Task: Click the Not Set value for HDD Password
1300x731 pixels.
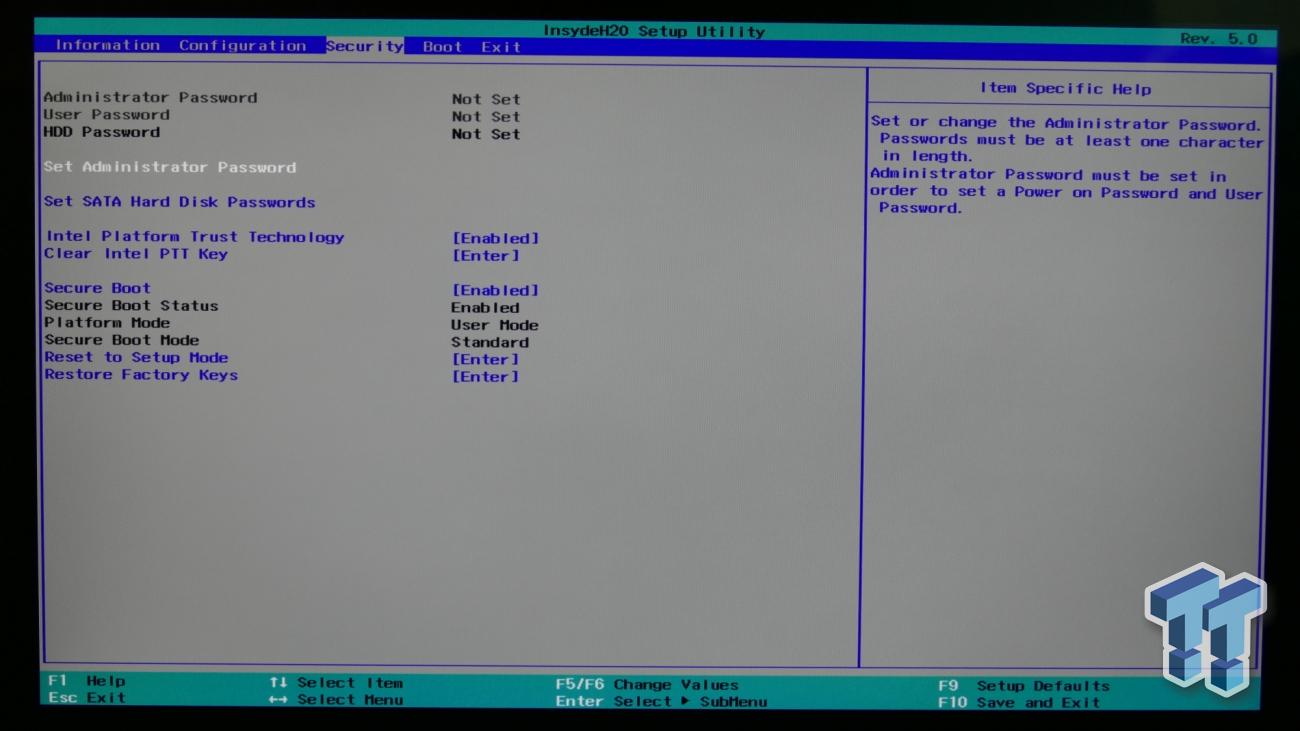Action: (x=486, y=134)
